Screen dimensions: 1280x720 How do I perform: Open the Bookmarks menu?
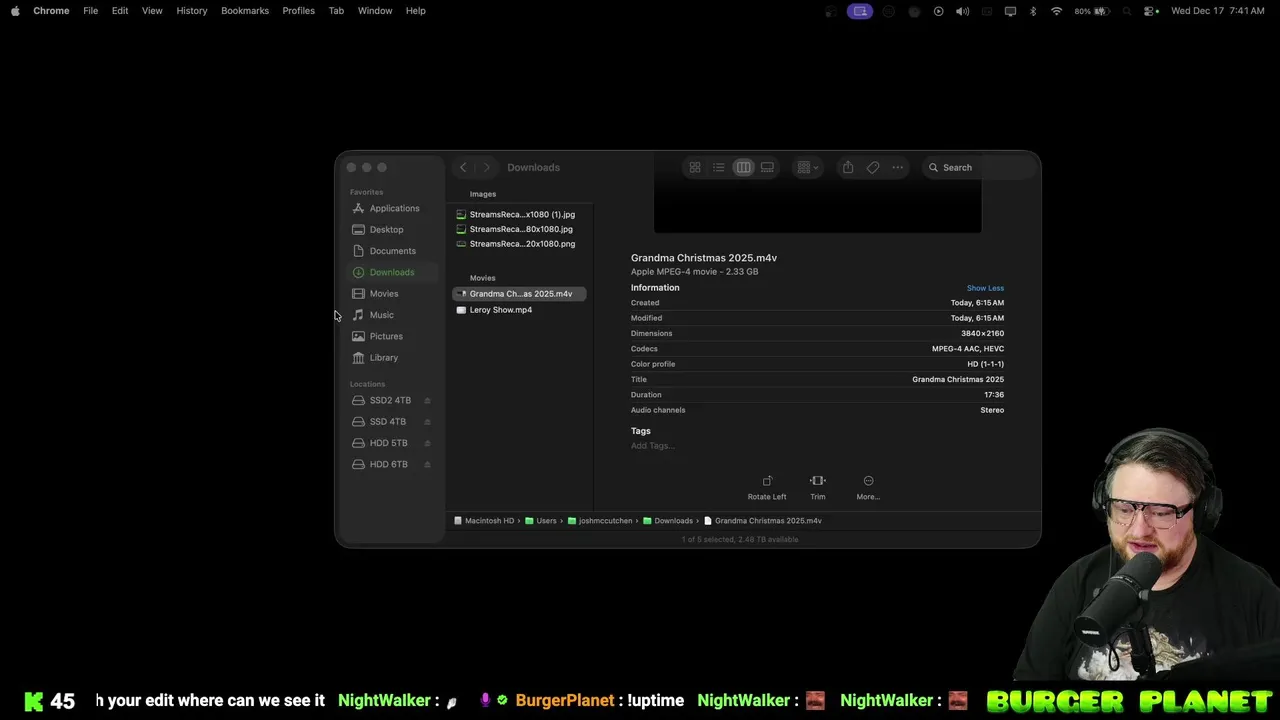[x=245, y=11]
